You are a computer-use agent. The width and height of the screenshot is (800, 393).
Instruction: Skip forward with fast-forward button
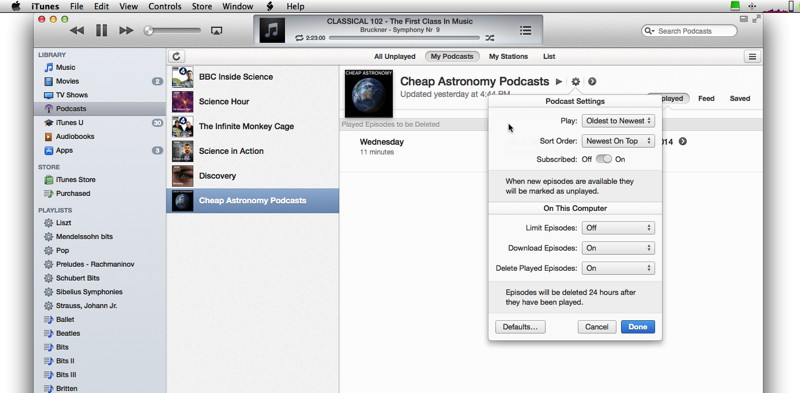click(x=127, y=31)
